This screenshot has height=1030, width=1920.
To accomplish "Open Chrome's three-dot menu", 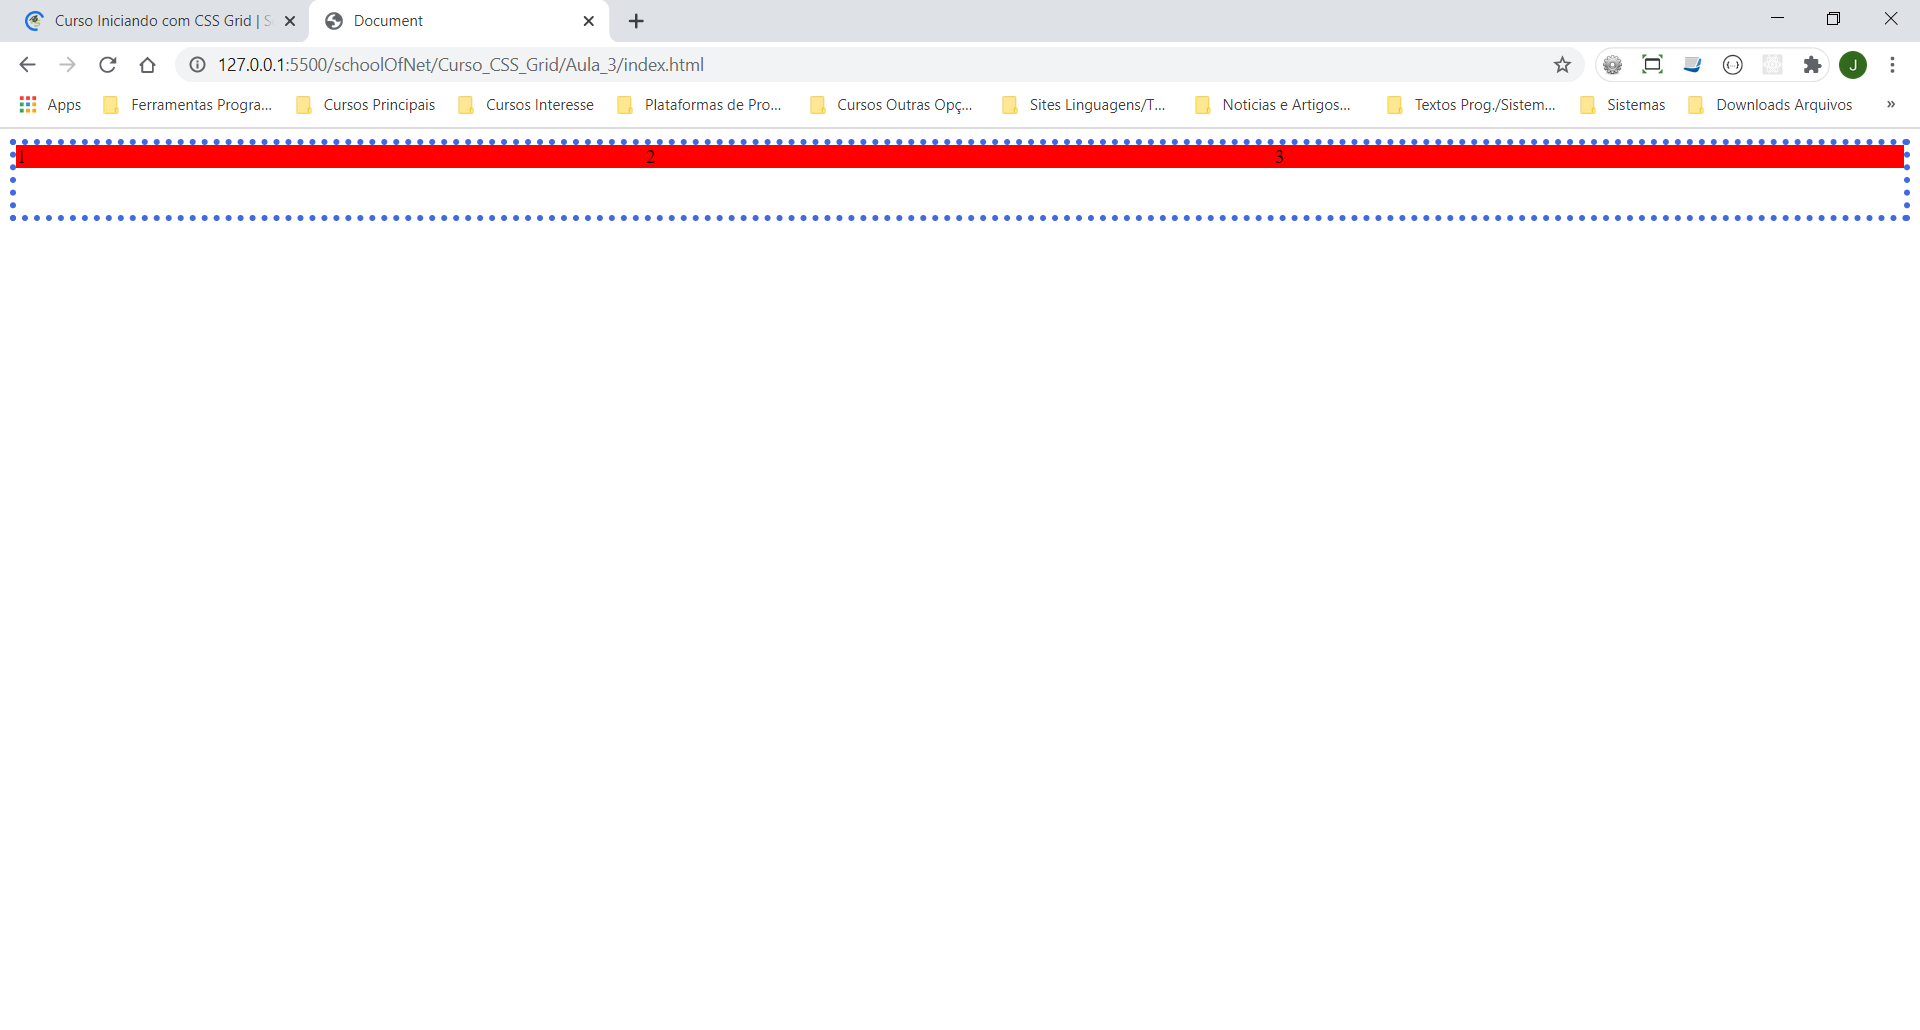I will click(1892, 65).
